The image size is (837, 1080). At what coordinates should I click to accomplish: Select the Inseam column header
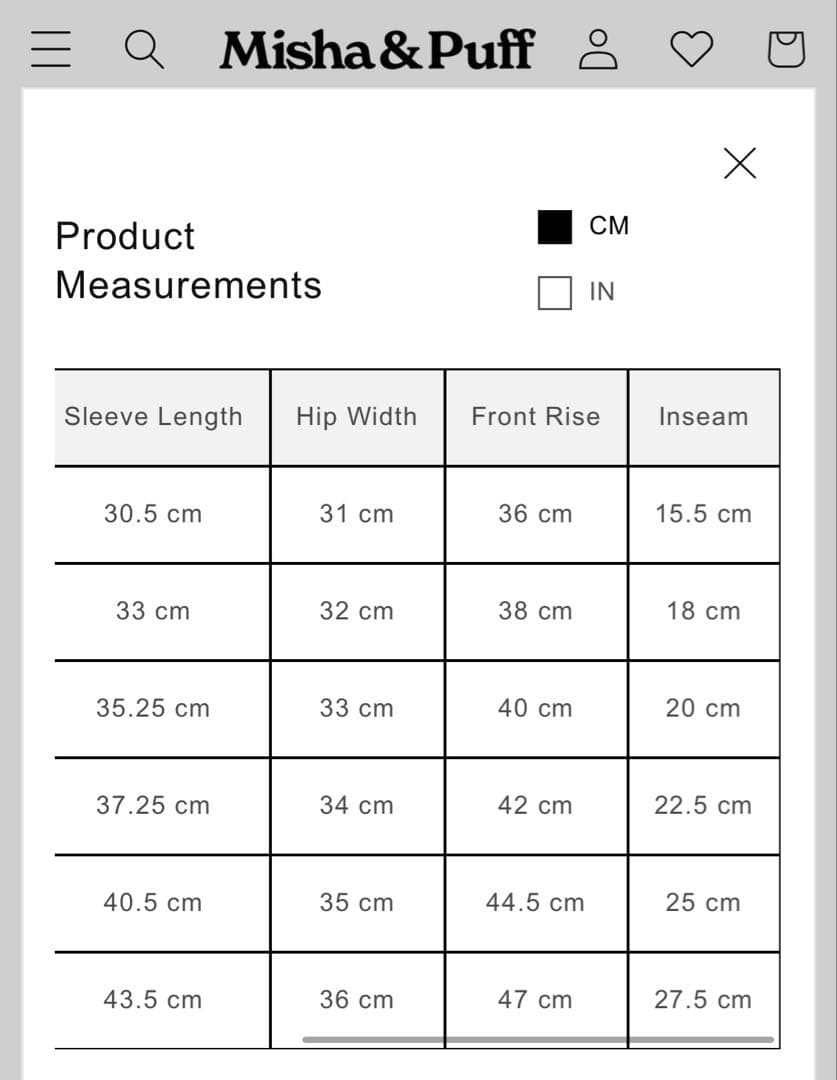tap(703, 417)
